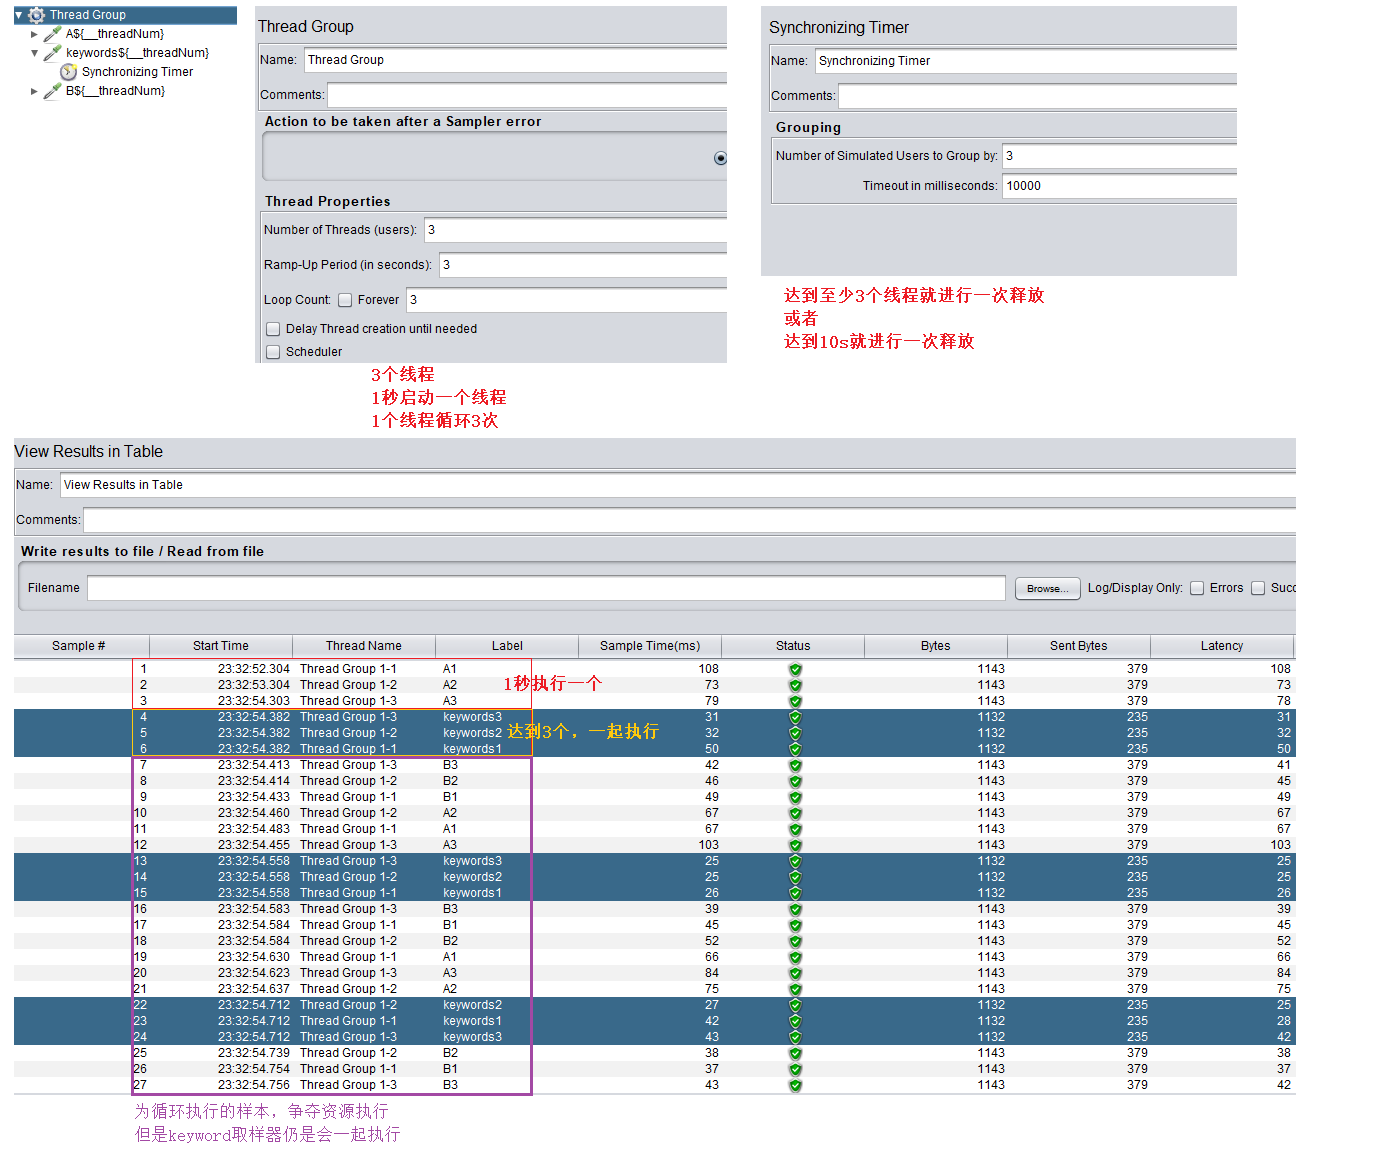1399x1171 pixels.
Task: Click the Synchronizing Timer Comments field
Action: [1037, 96]
